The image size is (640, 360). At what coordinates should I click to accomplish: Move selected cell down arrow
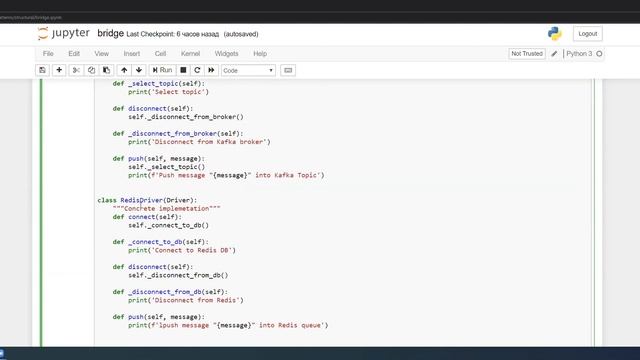tap(139, 70)
